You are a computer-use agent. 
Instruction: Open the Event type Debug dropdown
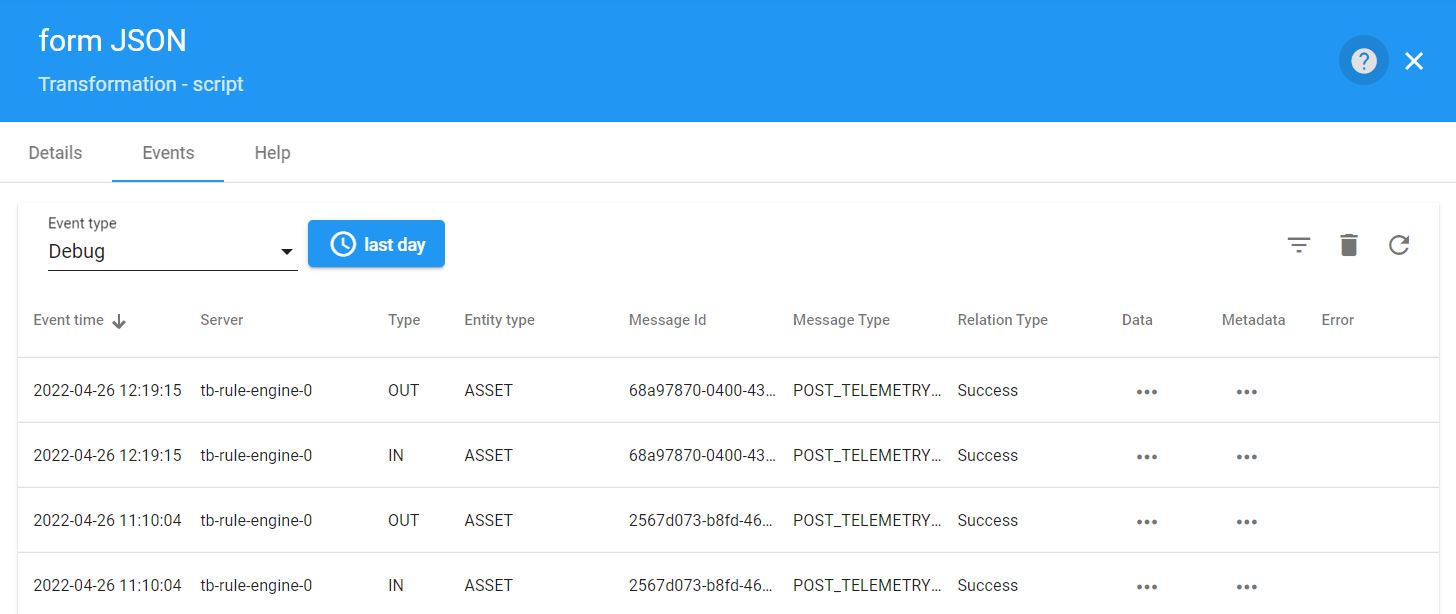pyautogui.click(x=172, y=251)
